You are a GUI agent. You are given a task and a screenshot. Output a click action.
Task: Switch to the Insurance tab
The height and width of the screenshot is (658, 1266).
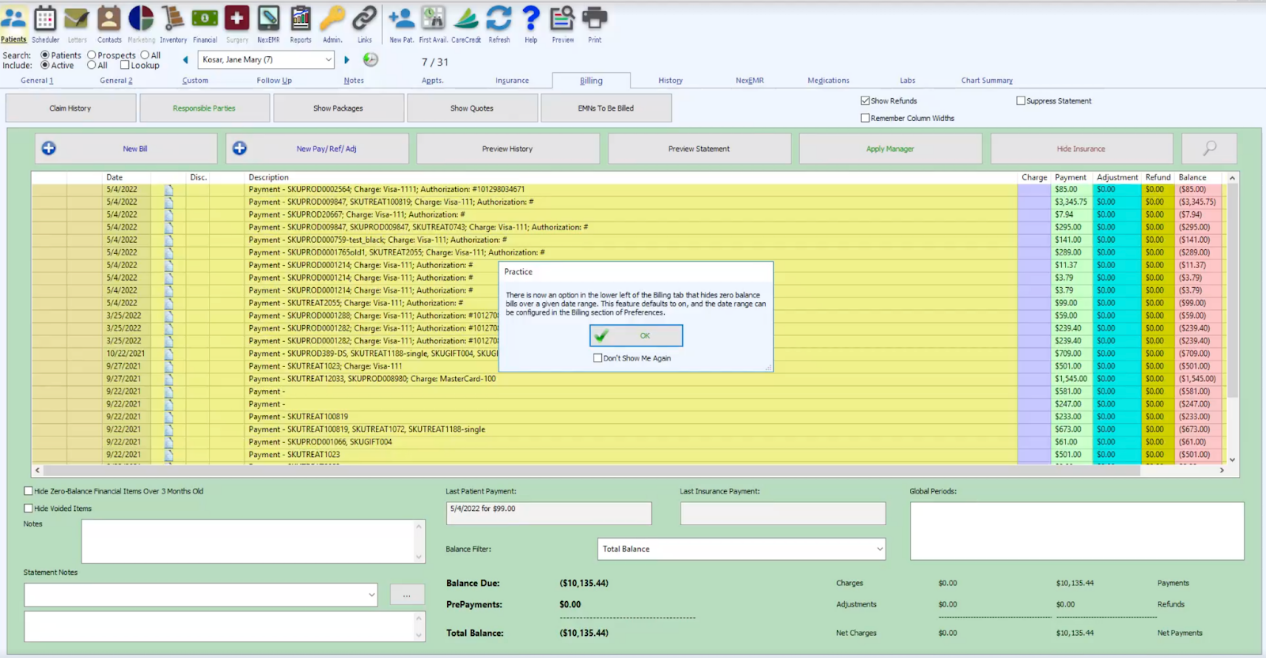512,81
